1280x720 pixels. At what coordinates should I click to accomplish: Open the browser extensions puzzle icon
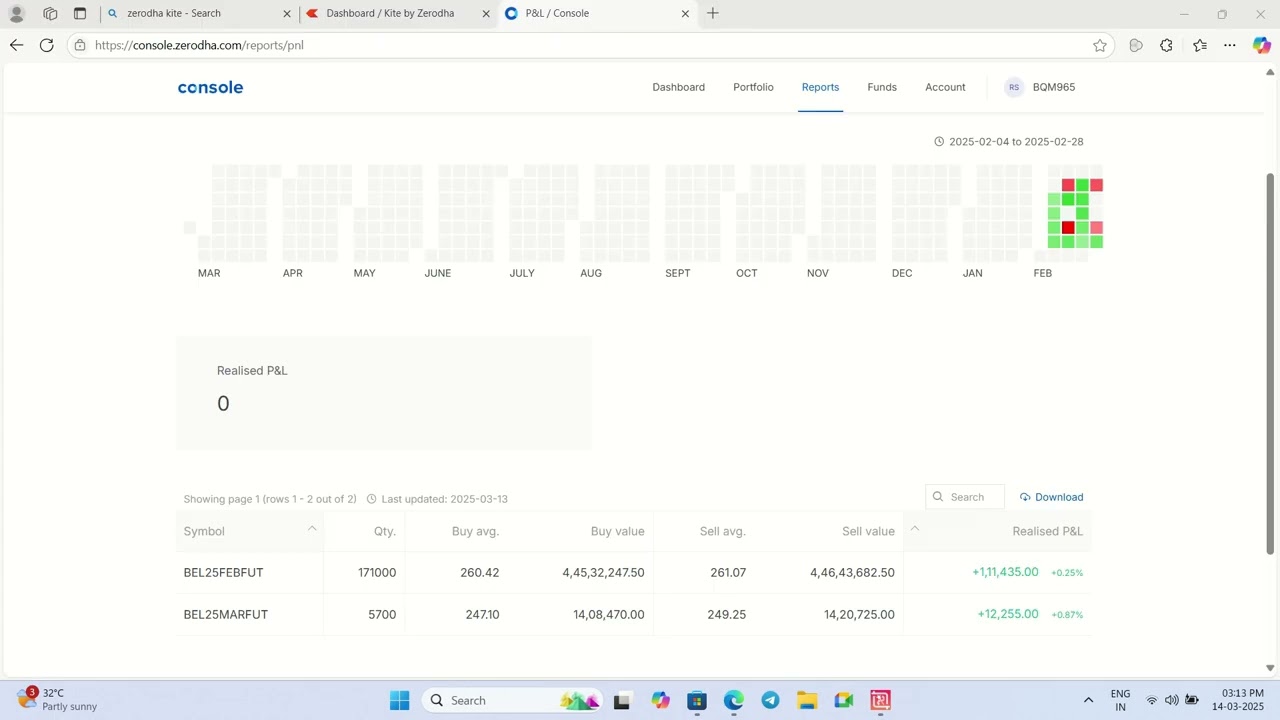[x=1166, y=45]
